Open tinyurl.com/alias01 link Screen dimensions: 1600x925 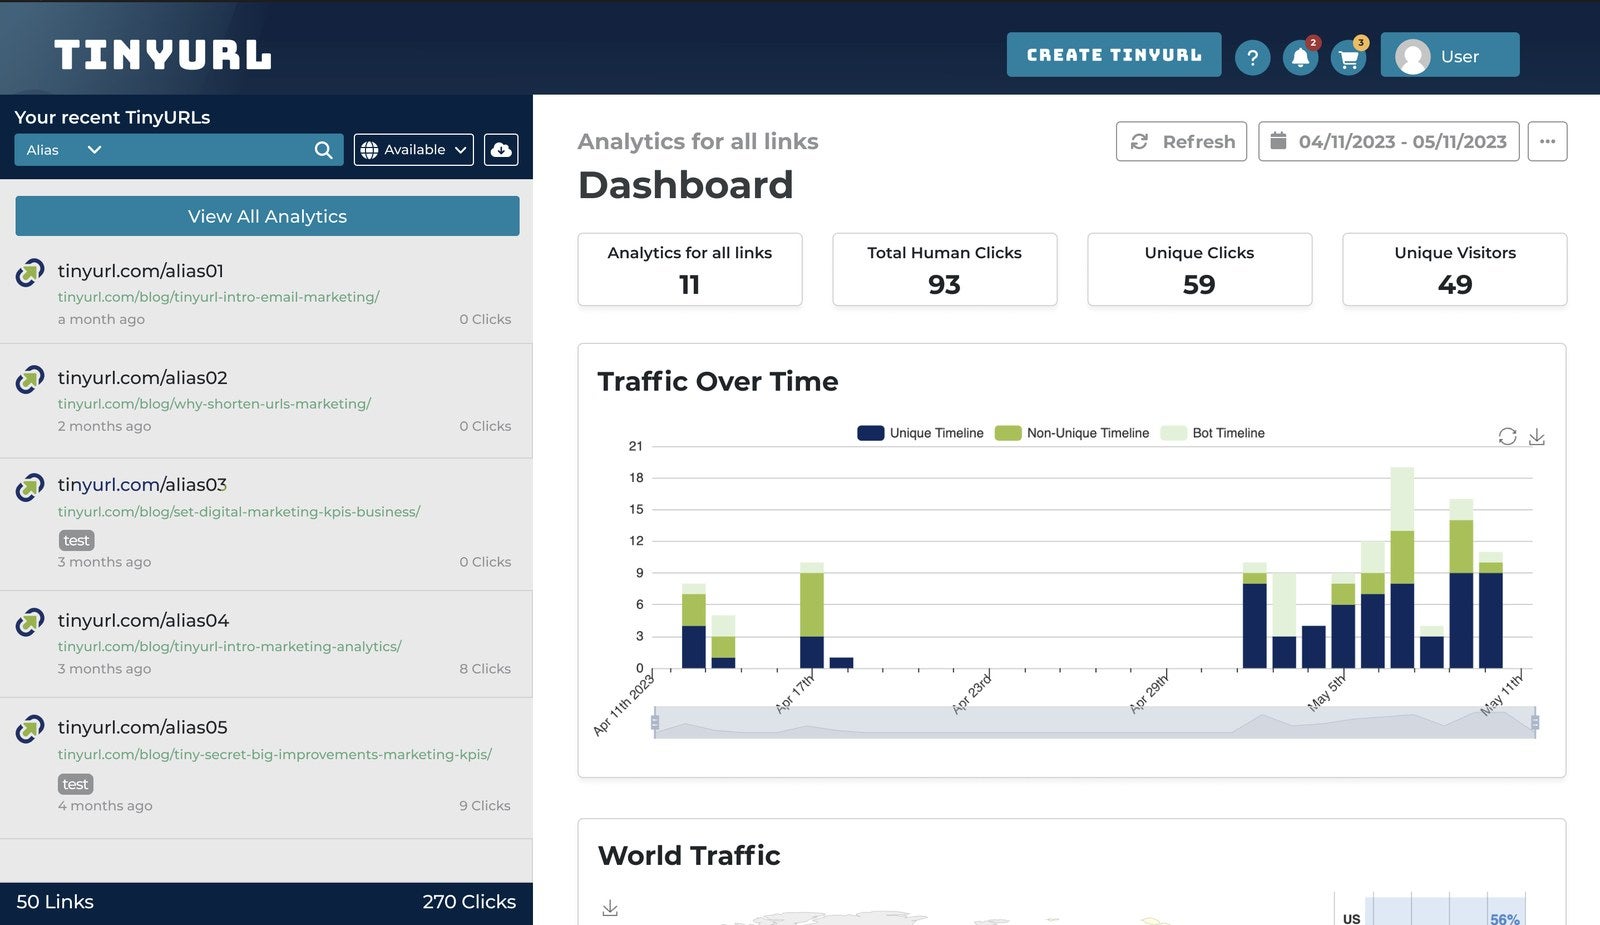(141, 271)
